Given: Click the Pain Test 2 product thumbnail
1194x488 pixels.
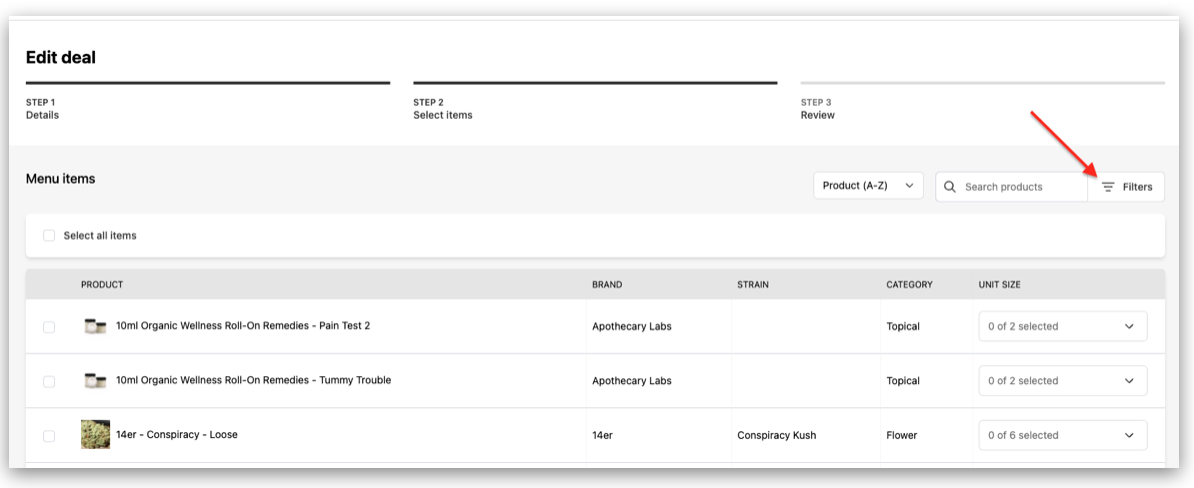Looking at the screenshot, I should pyautogui.click(x=95, y=326).
